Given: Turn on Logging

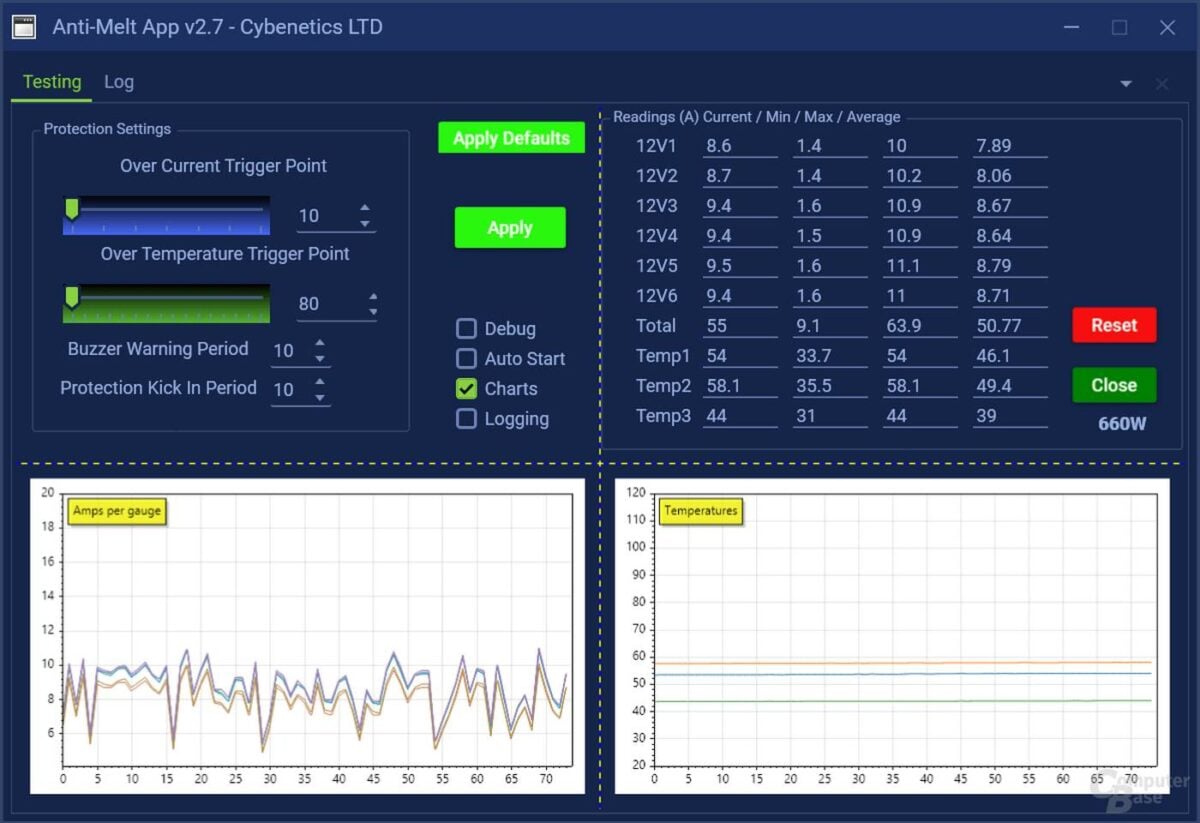Looking at the screenshot, I should (x=466, y=419).
